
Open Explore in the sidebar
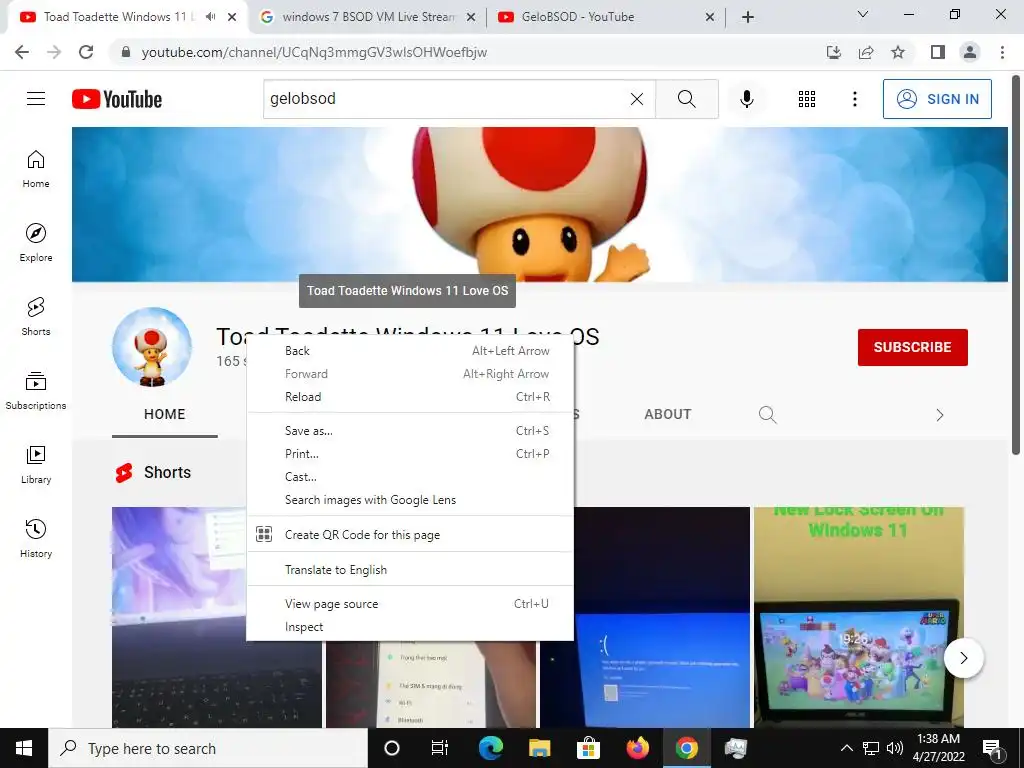[x=36, y=243]
